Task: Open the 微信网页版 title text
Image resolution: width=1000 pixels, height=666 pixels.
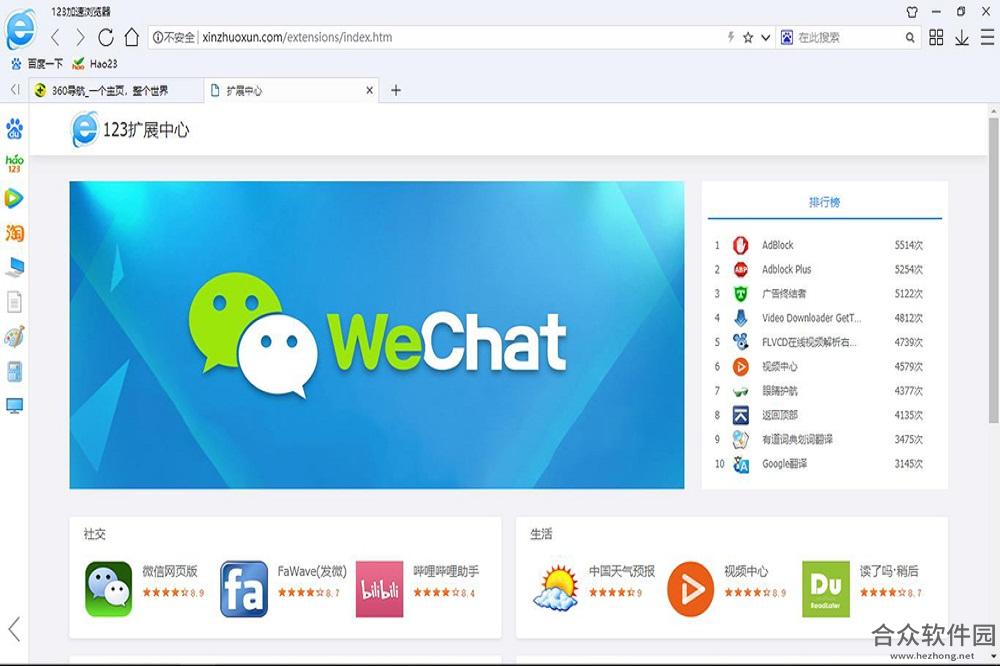Action: (x=170, y=572)
